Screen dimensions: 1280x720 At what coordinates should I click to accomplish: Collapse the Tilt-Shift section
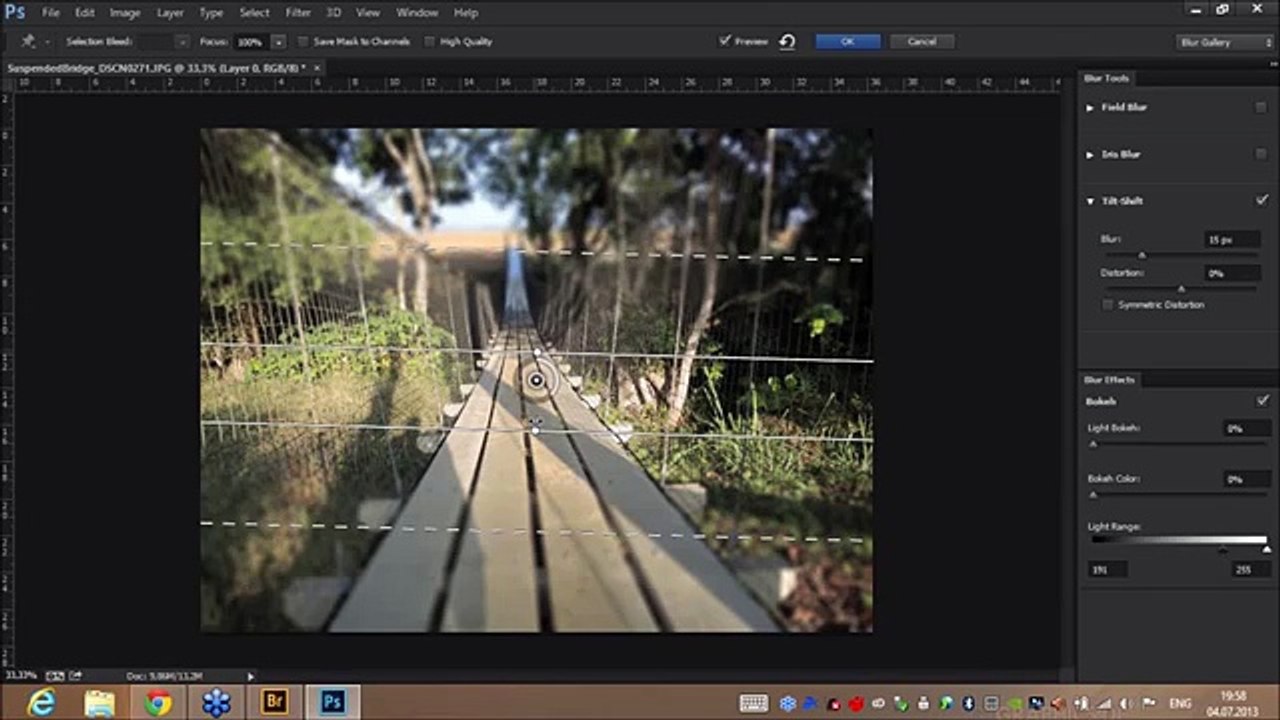(1090, 201)
